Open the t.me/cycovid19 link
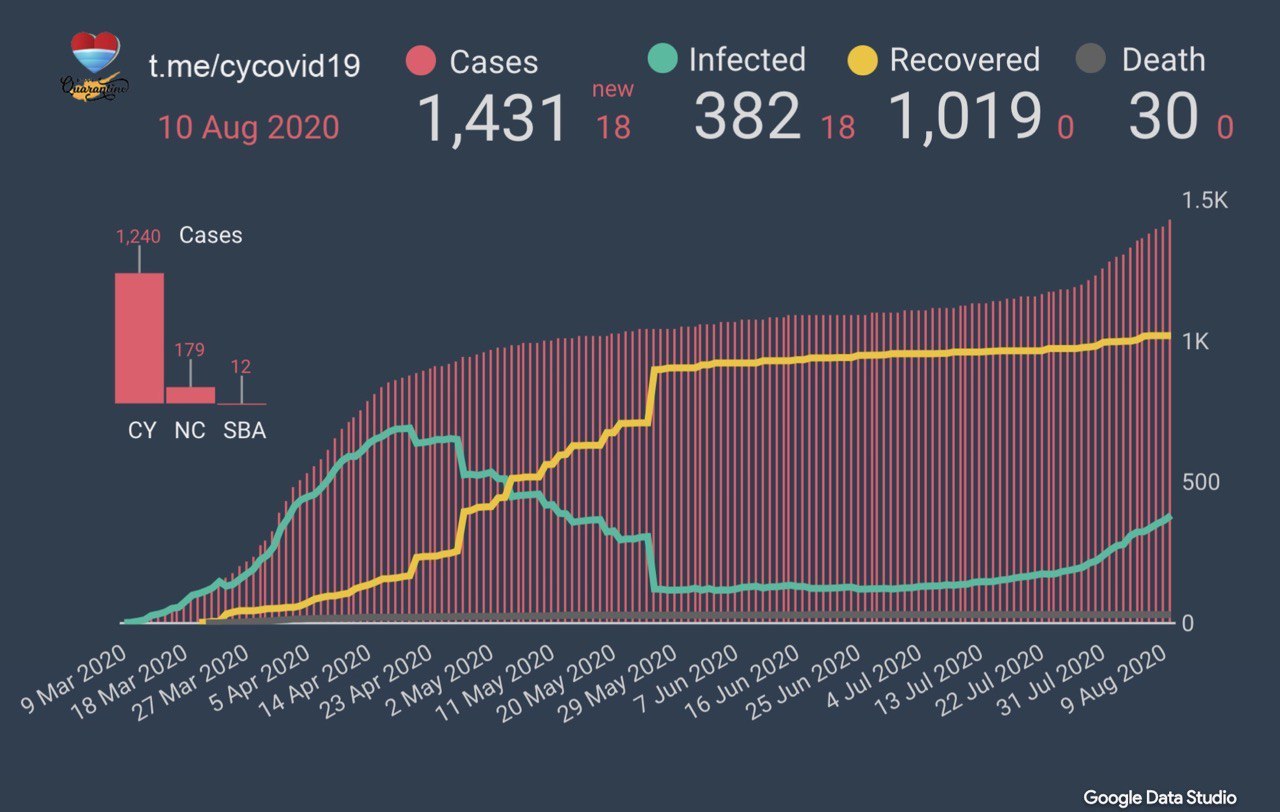Screen dimensions: 1280x812 [x=254, y=65]
